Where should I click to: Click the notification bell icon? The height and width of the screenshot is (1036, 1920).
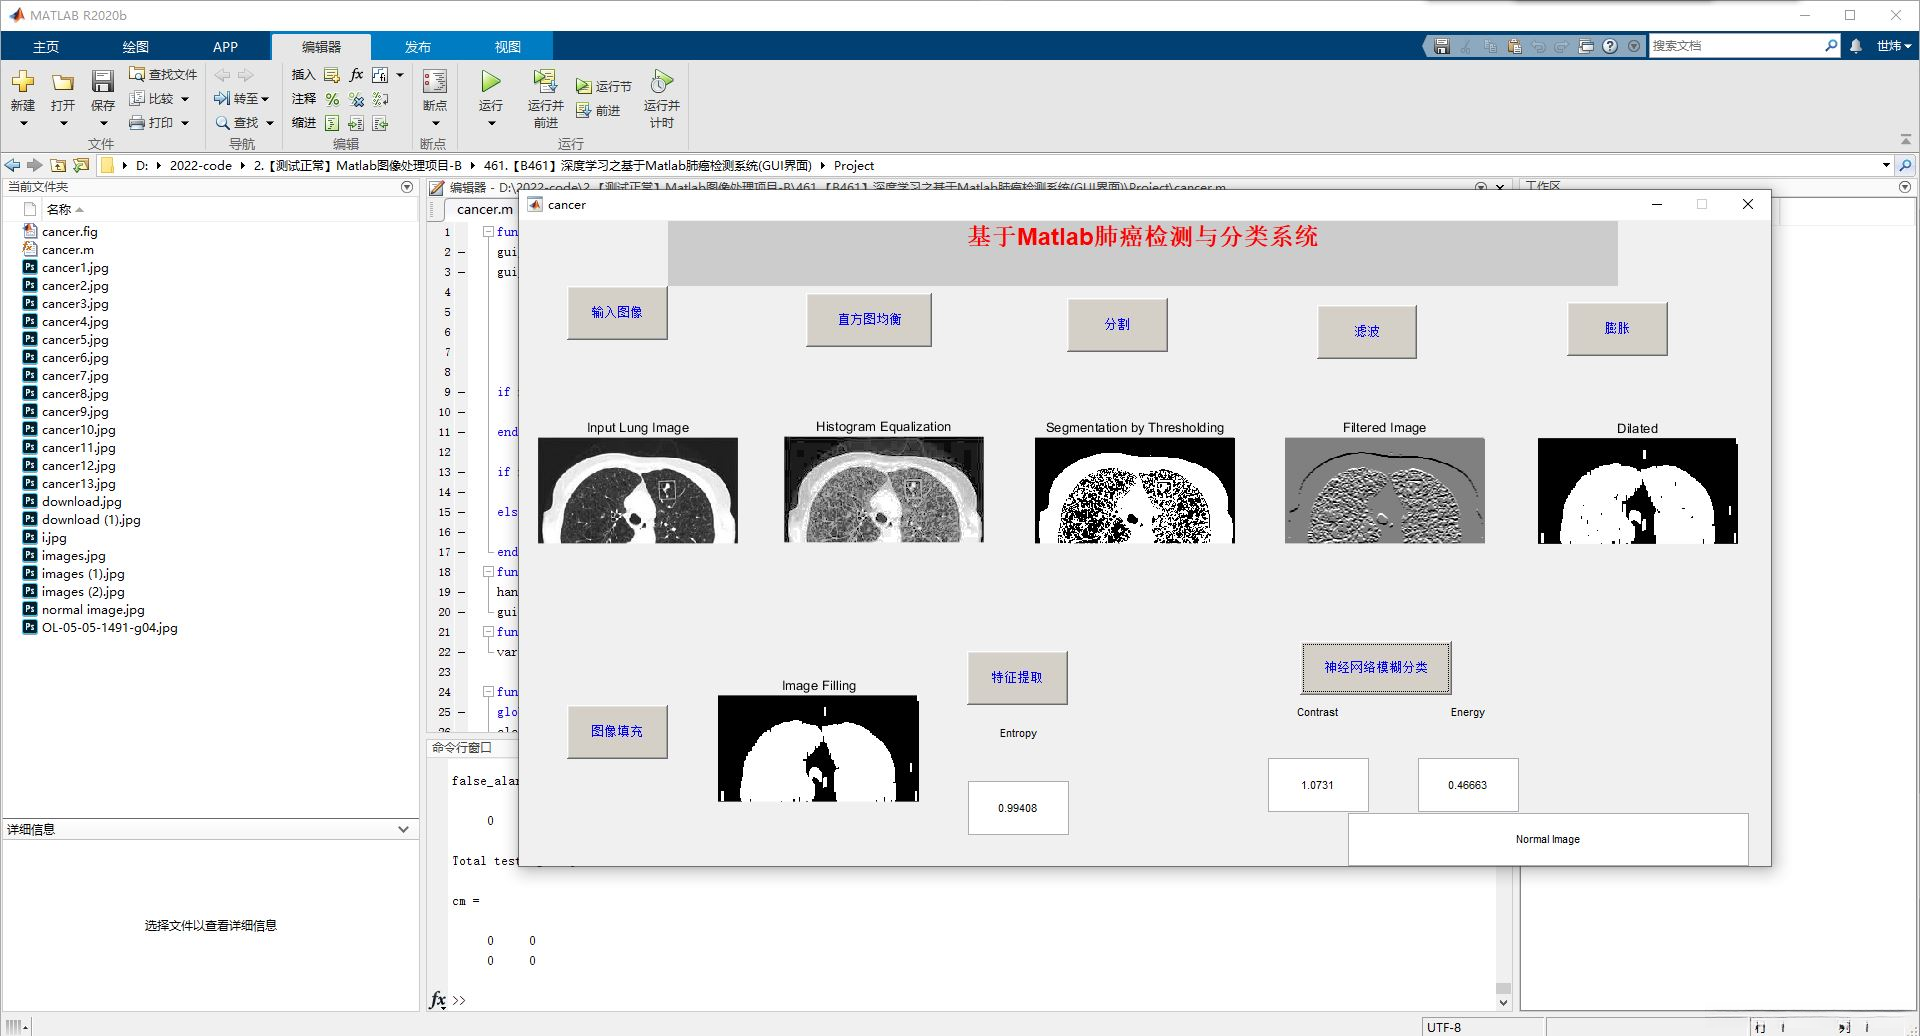click(x=1856, y=46)
